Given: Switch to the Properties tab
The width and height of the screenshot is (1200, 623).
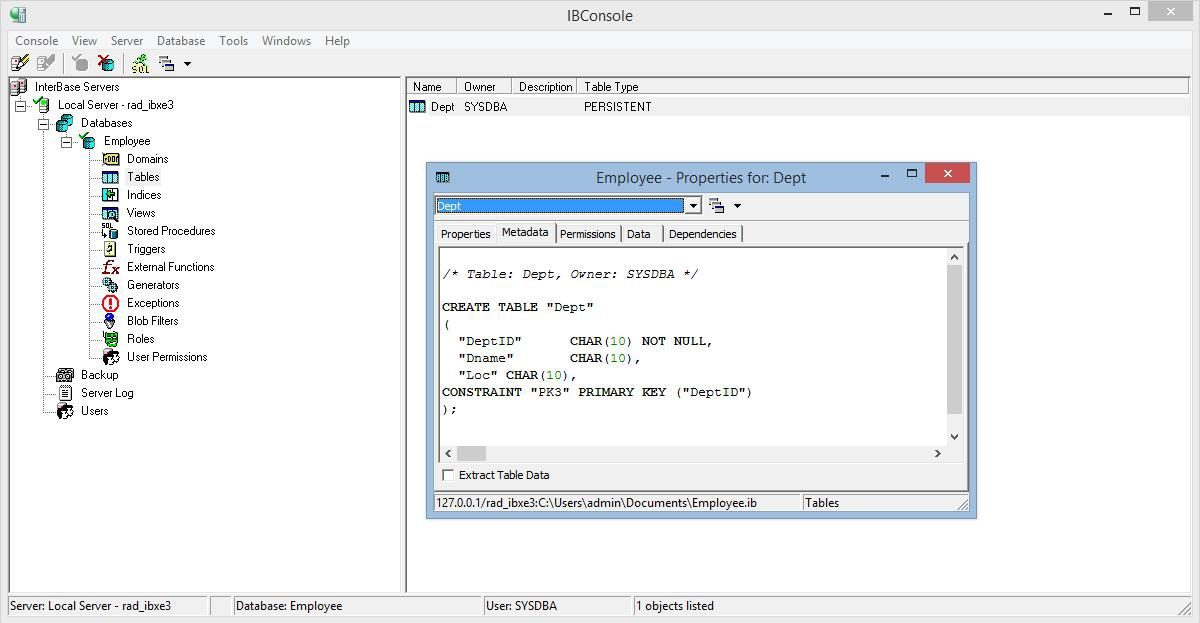Looking at the screenshot, I should [x=466, y=234].
